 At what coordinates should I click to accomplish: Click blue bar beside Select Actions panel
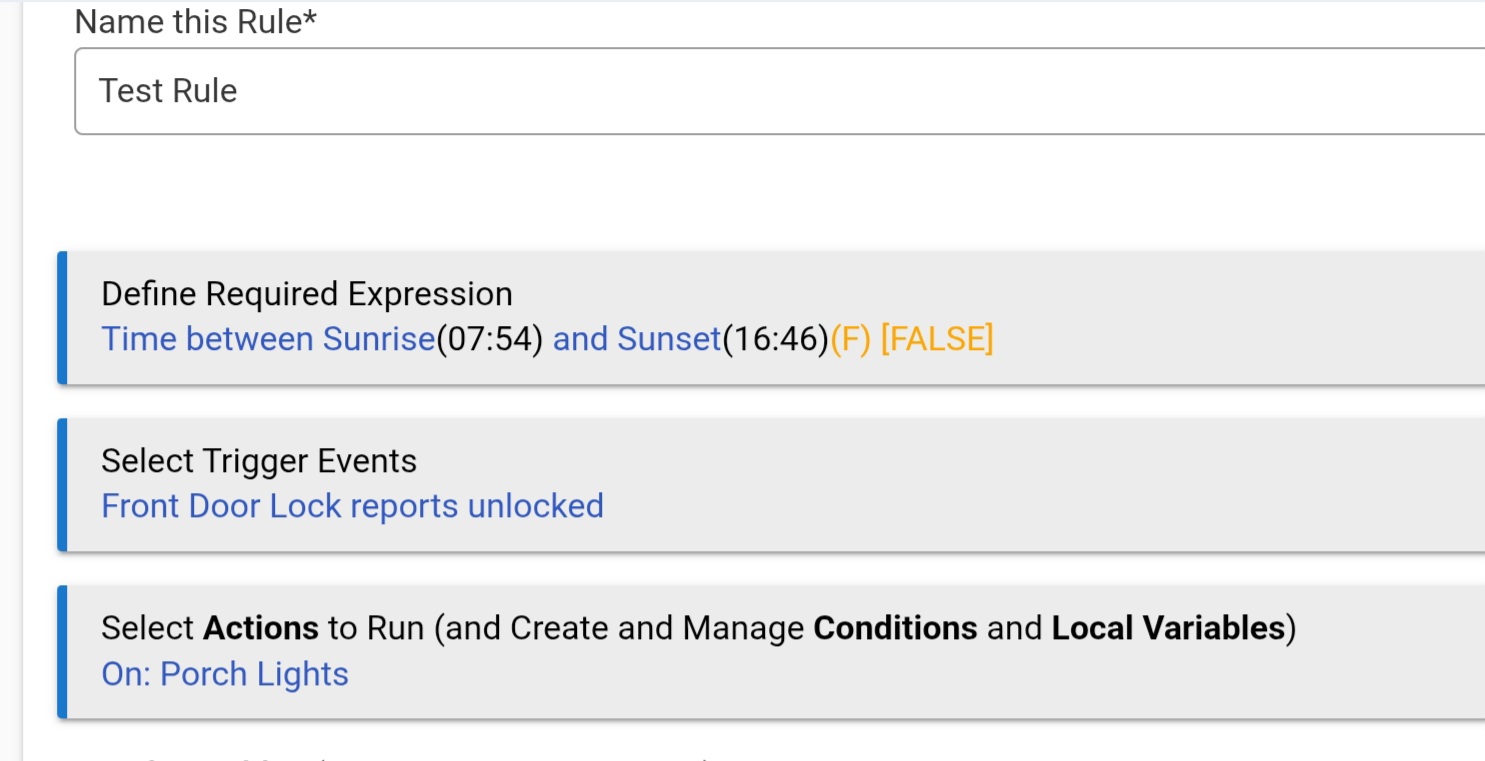tap(62, 652)
